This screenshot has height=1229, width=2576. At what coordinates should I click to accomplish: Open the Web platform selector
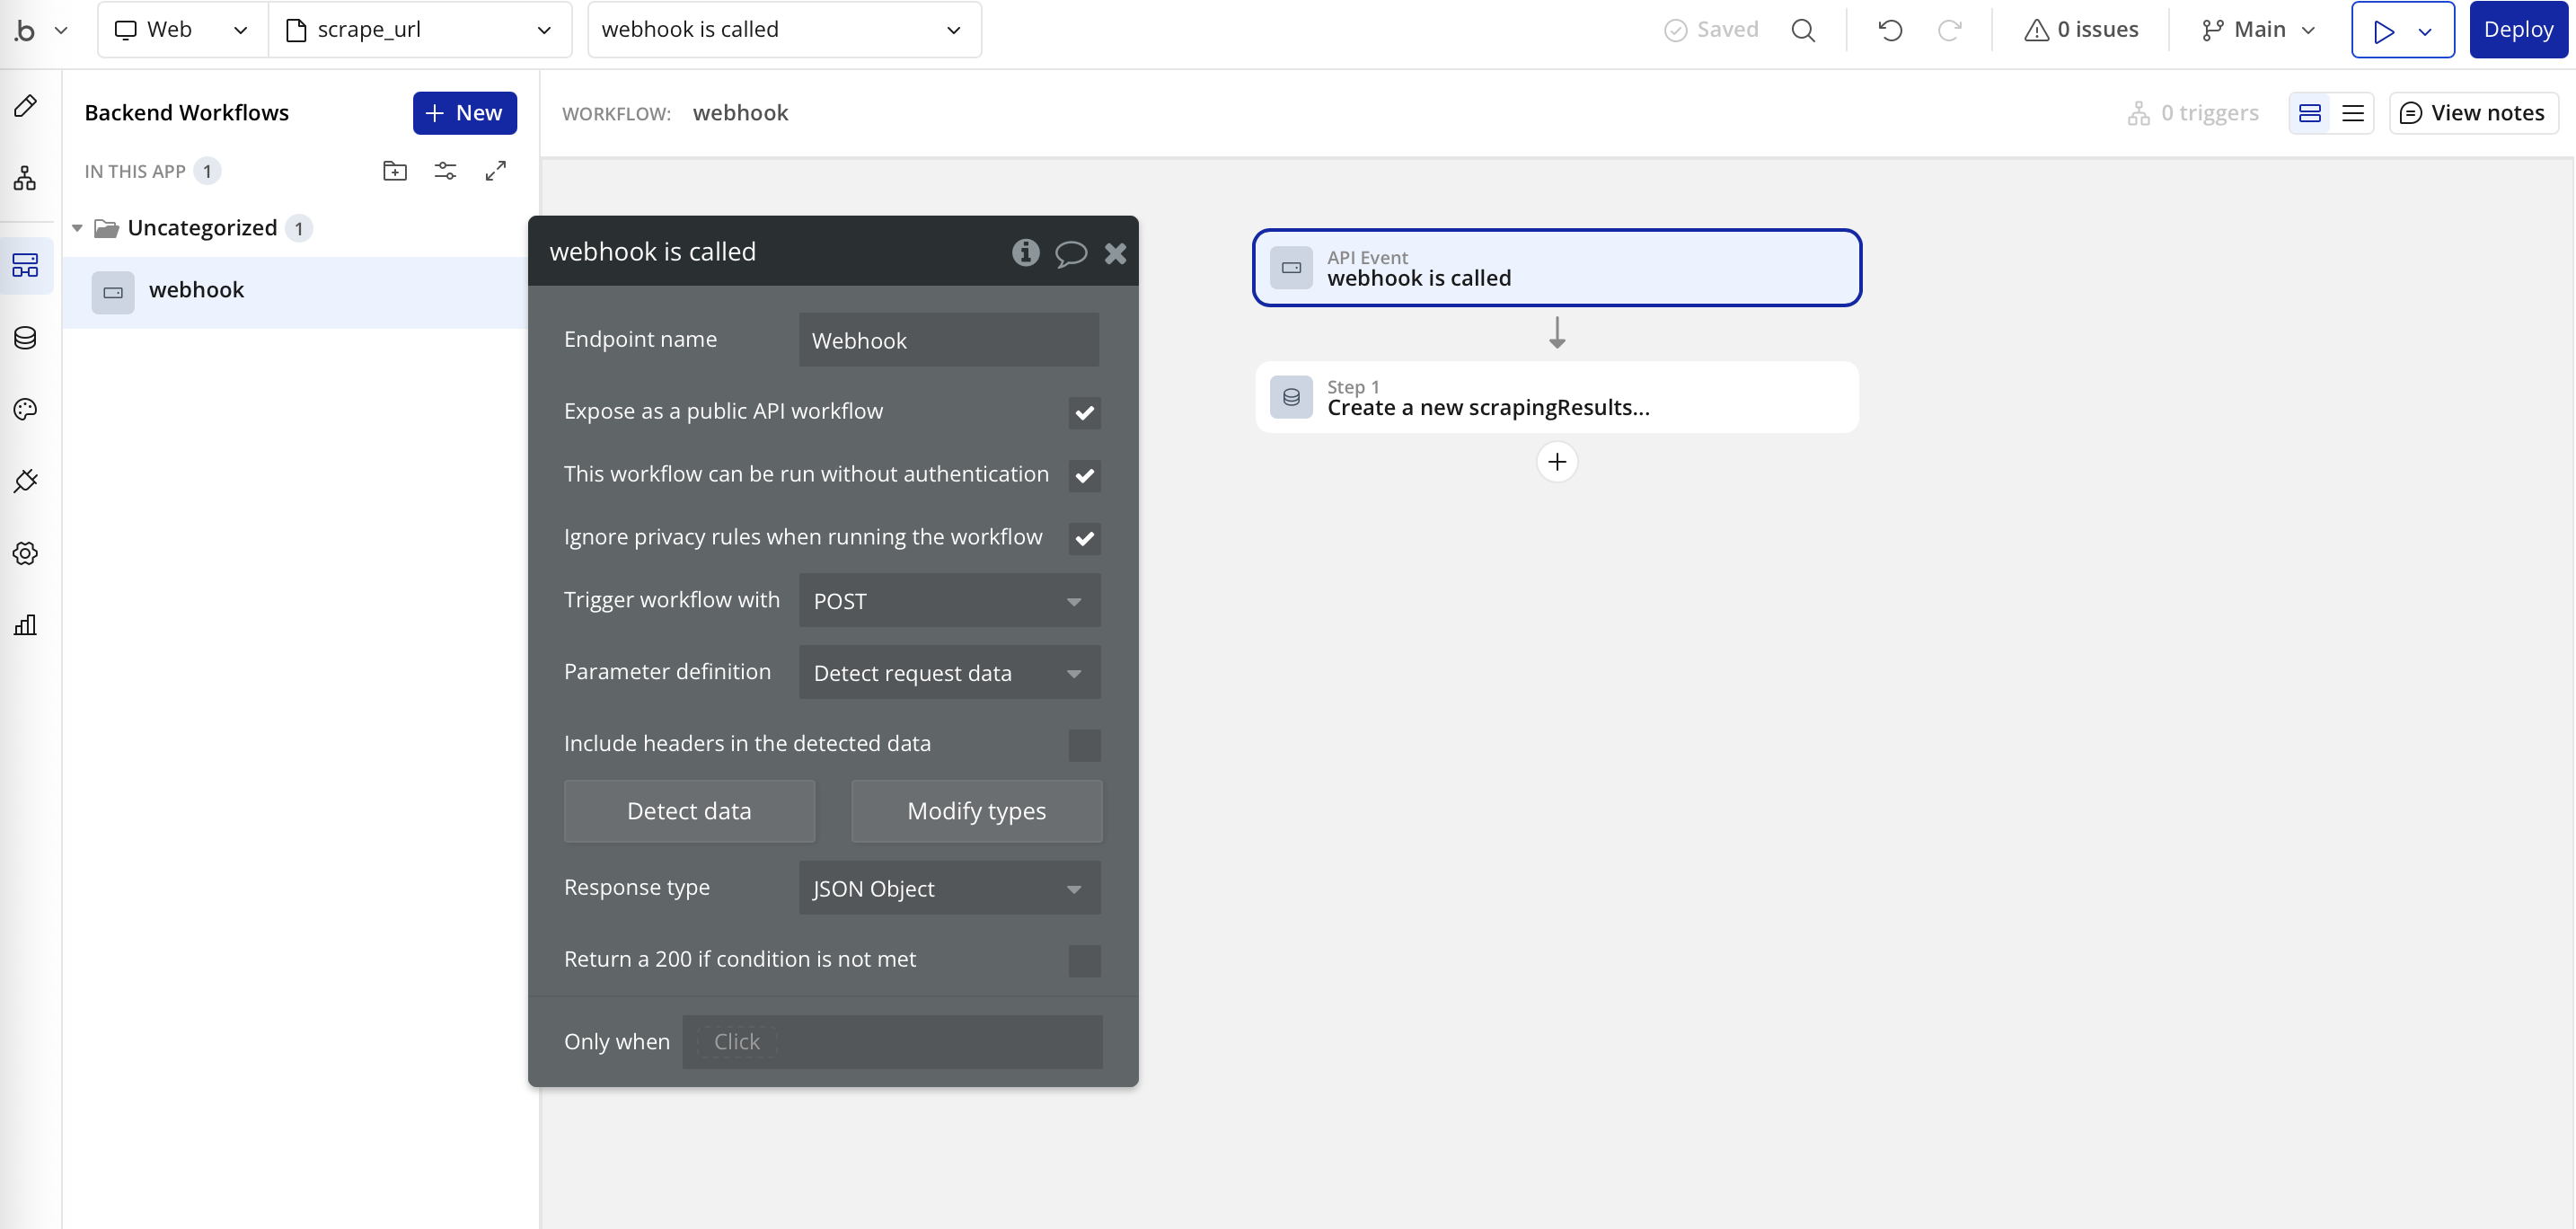click(x=180, y=29)
